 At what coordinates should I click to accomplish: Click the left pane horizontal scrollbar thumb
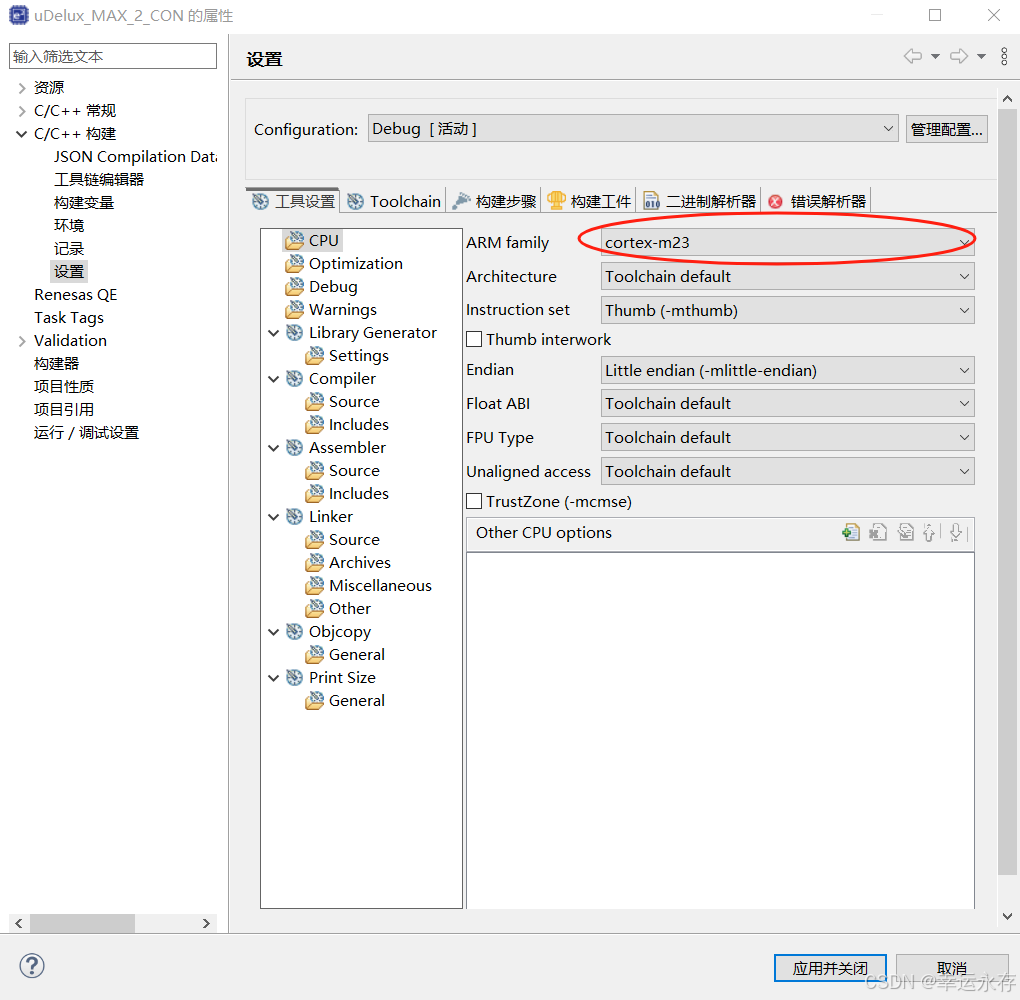[x=82, y=923]
